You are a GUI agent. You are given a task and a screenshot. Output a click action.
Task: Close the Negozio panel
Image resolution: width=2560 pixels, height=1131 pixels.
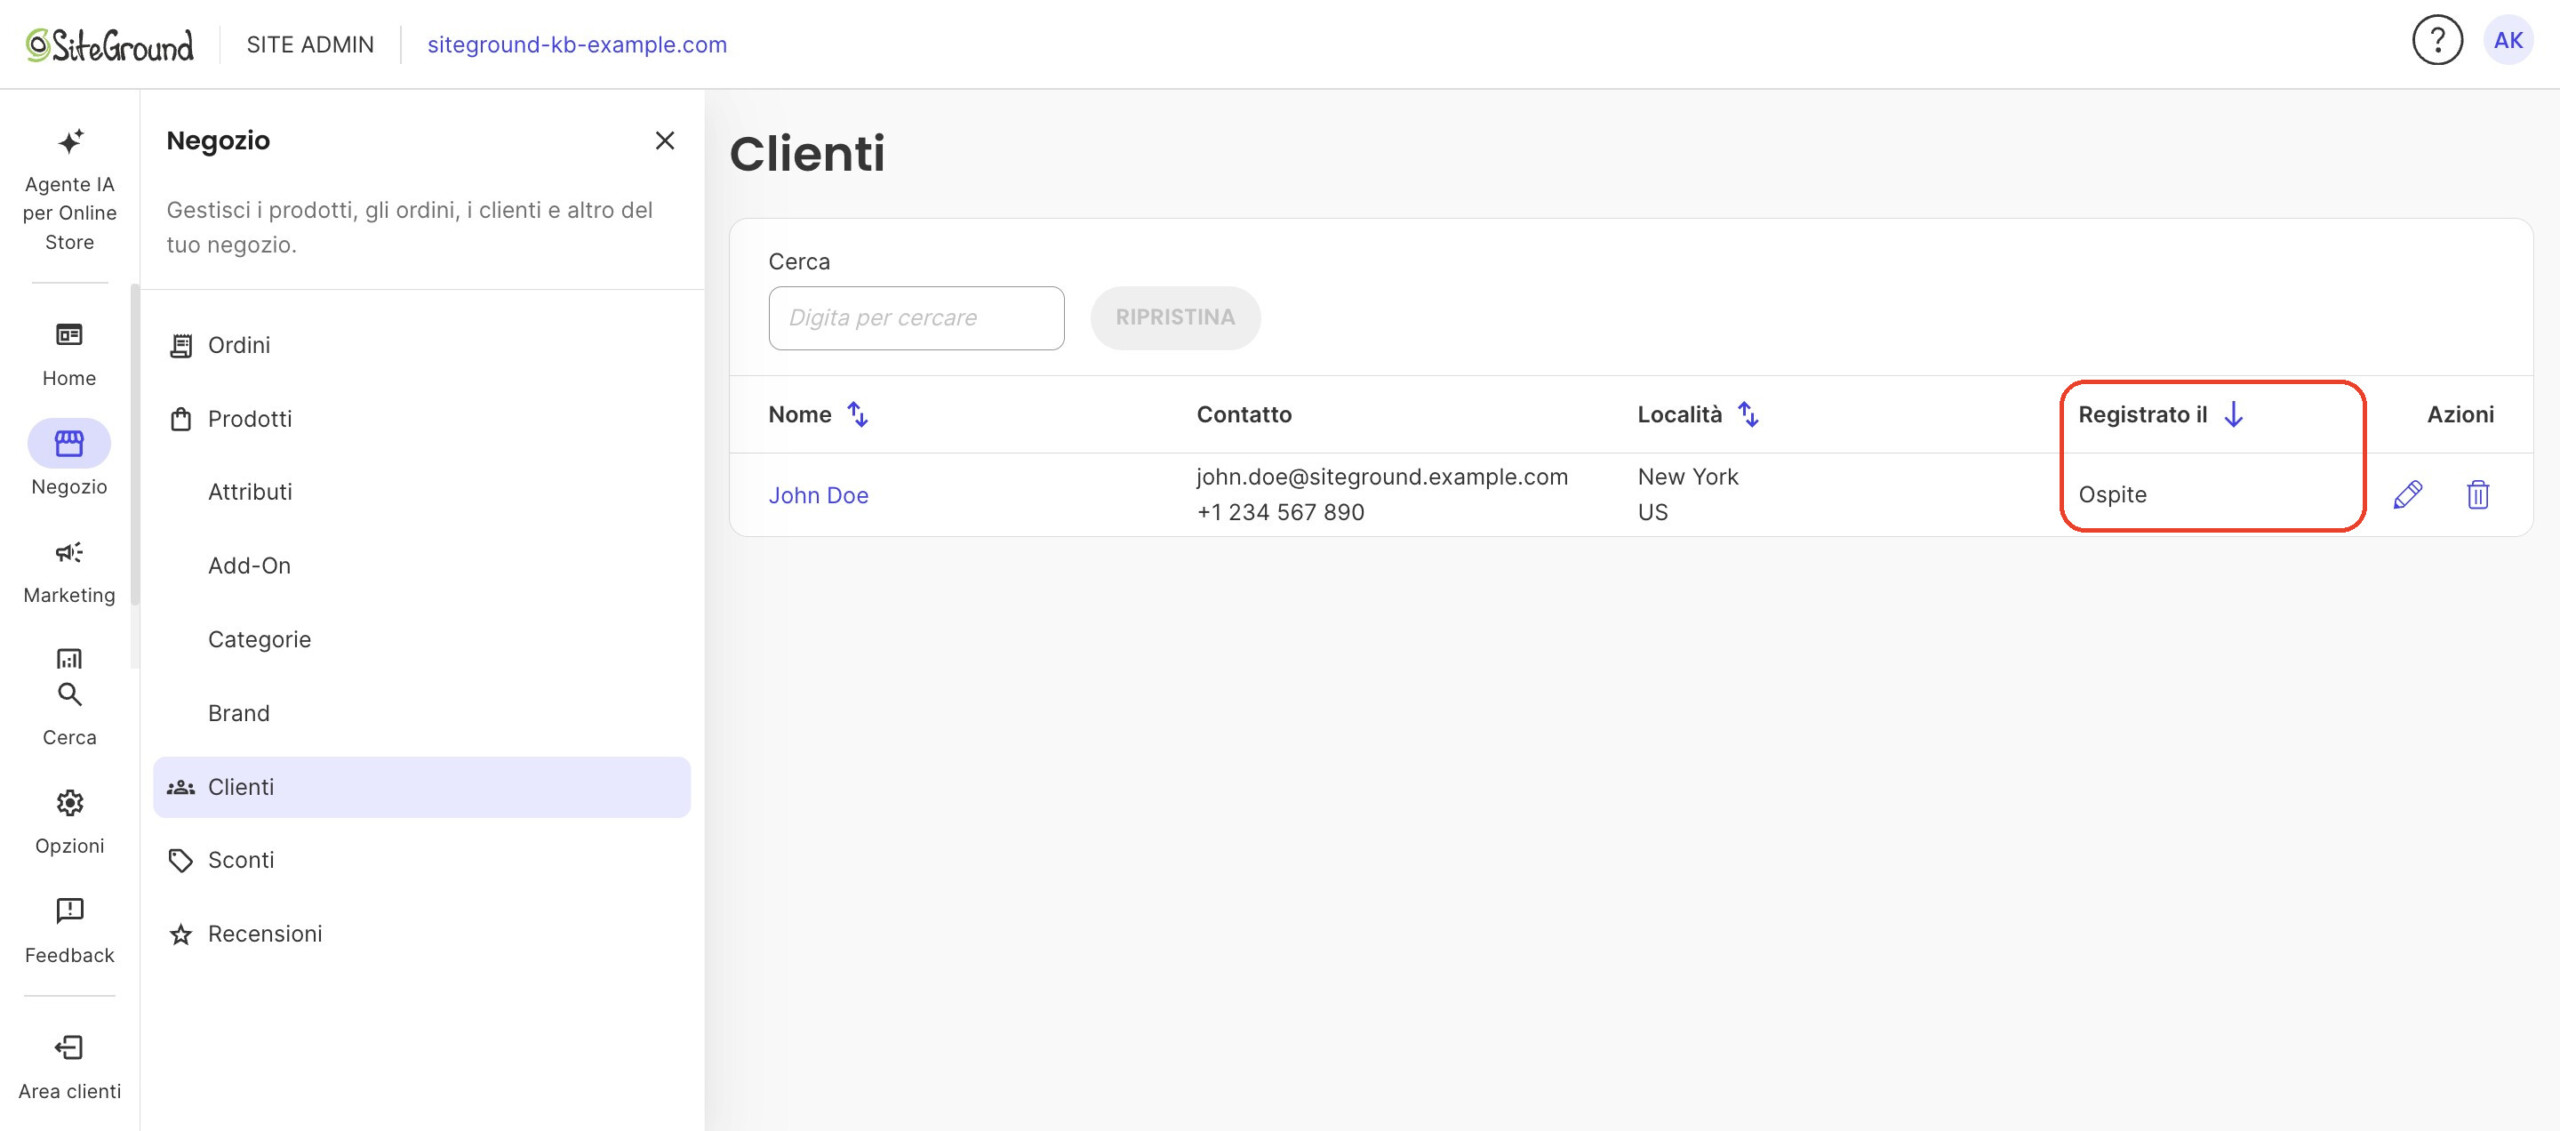click(x=665, y=141)
